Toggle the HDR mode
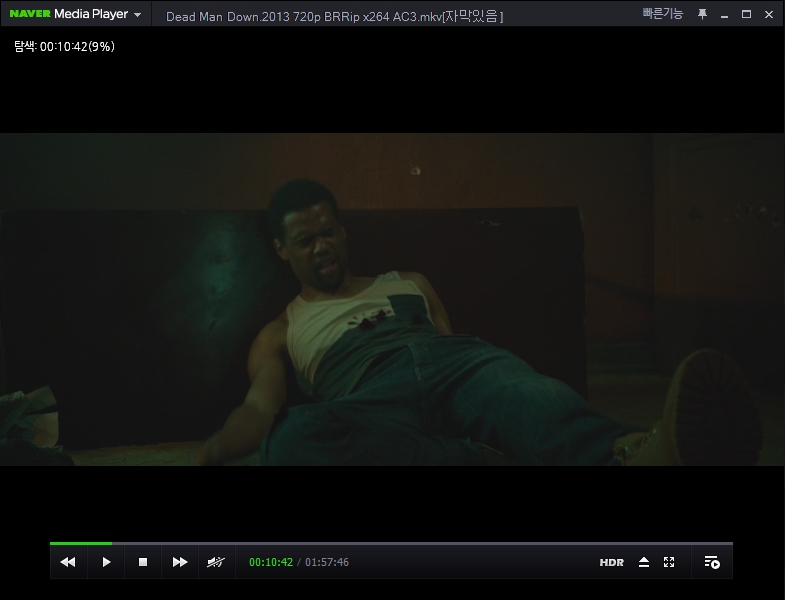Screen dimensions: 785x600 (x=611, y=562)
